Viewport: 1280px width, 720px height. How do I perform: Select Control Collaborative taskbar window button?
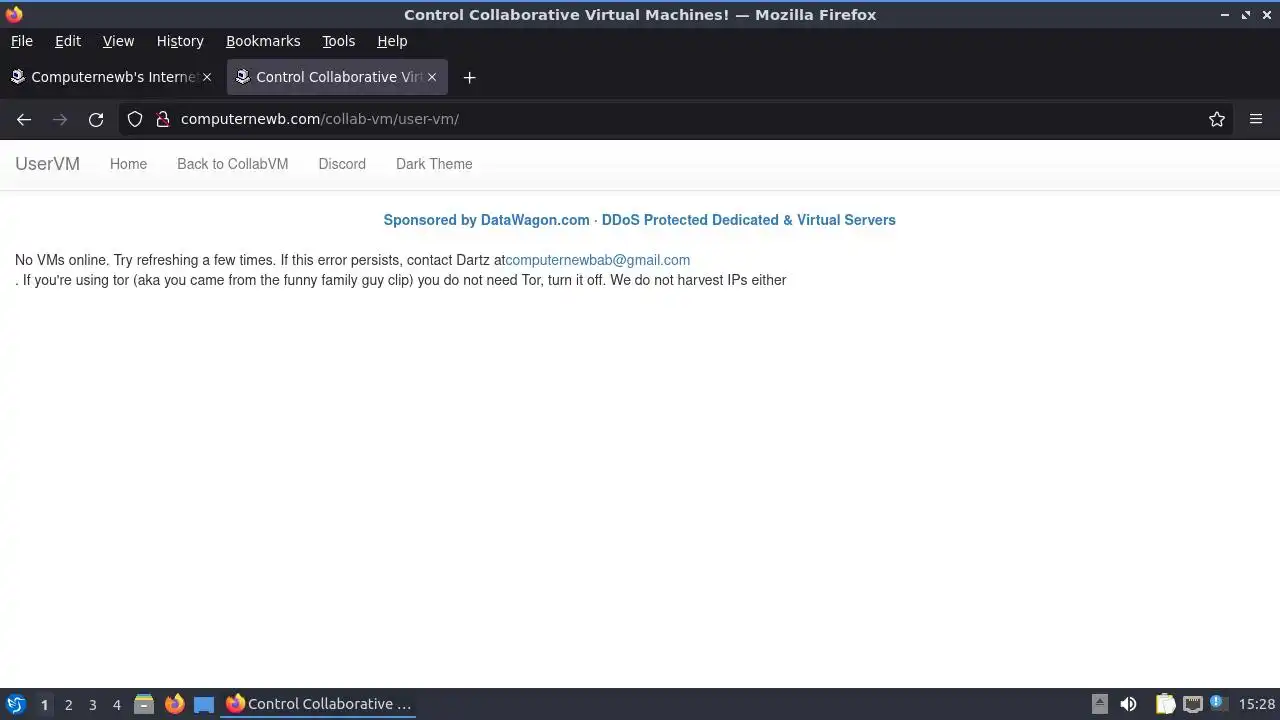(319, 704)
